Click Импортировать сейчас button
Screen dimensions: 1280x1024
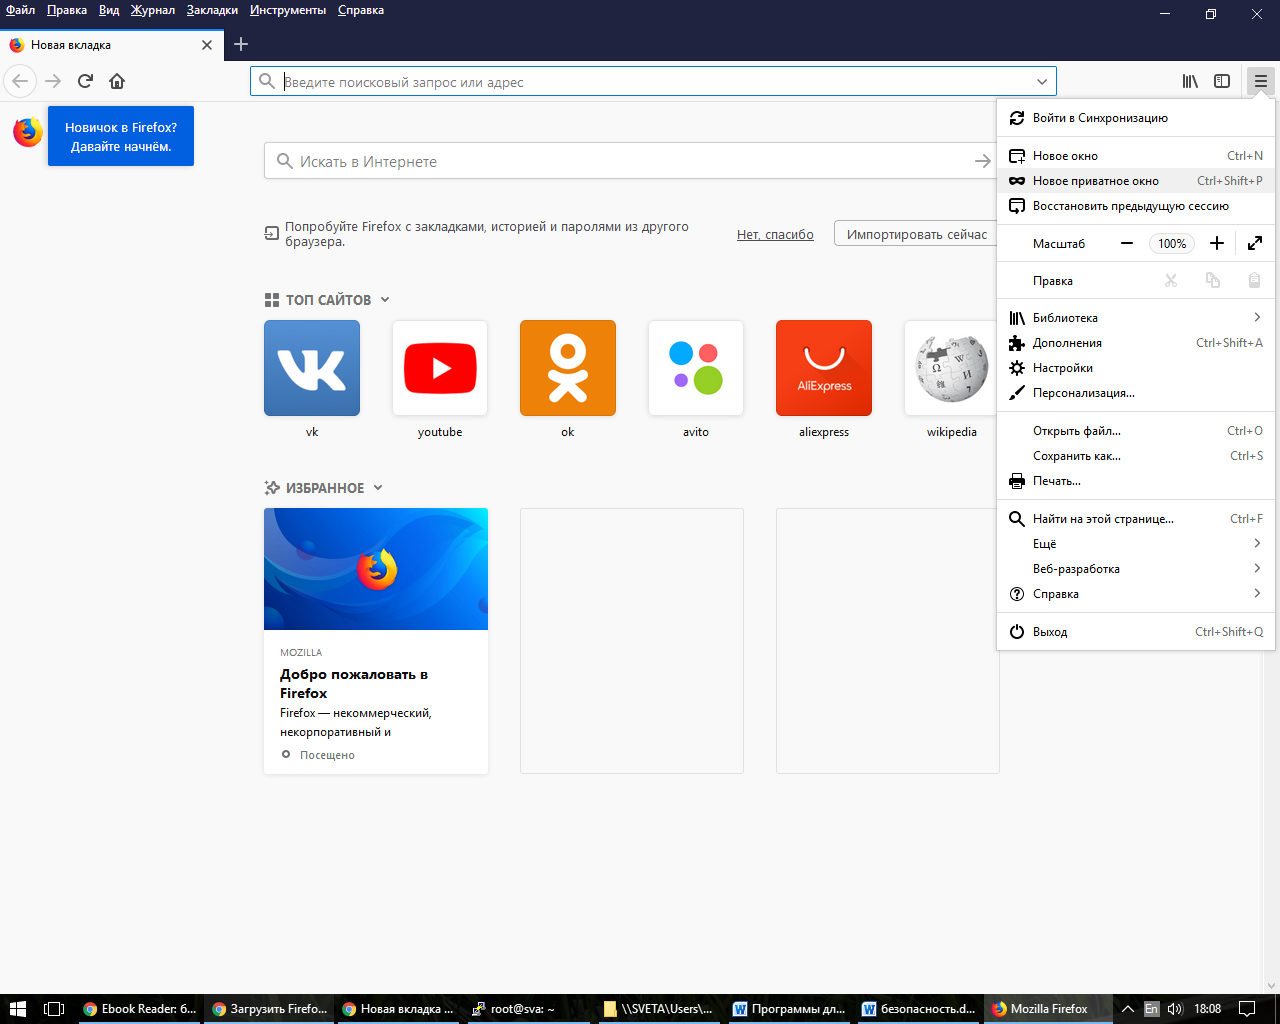[915, 234]
